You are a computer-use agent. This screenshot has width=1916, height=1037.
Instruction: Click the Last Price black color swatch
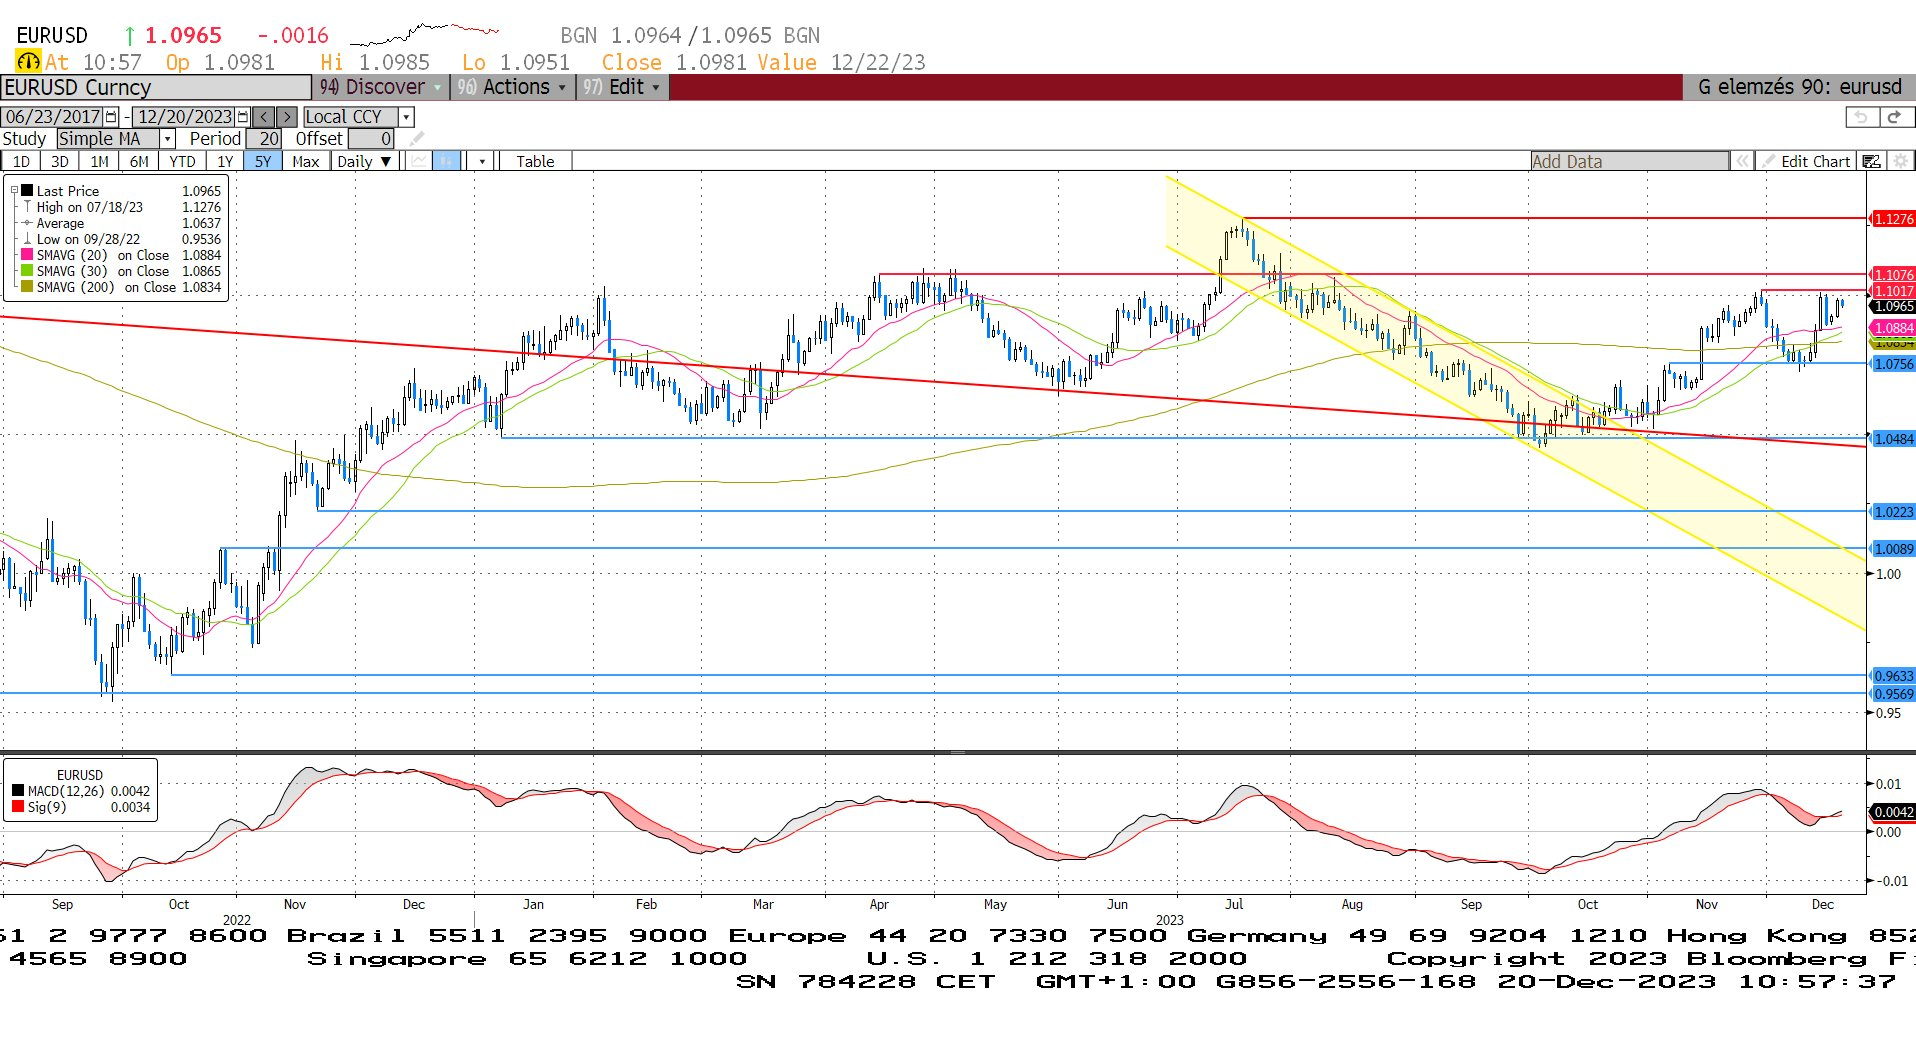[x=28, y=190]
